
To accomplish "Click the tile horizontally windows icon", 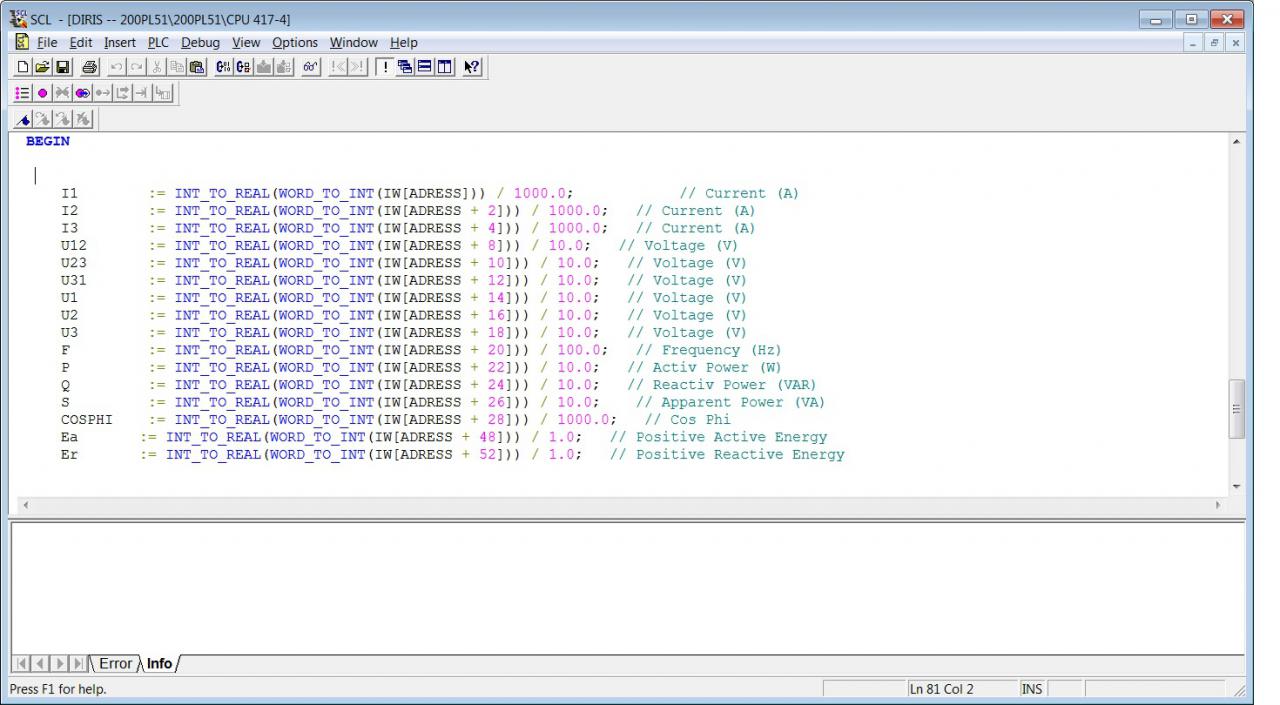I will pos(424,67).
